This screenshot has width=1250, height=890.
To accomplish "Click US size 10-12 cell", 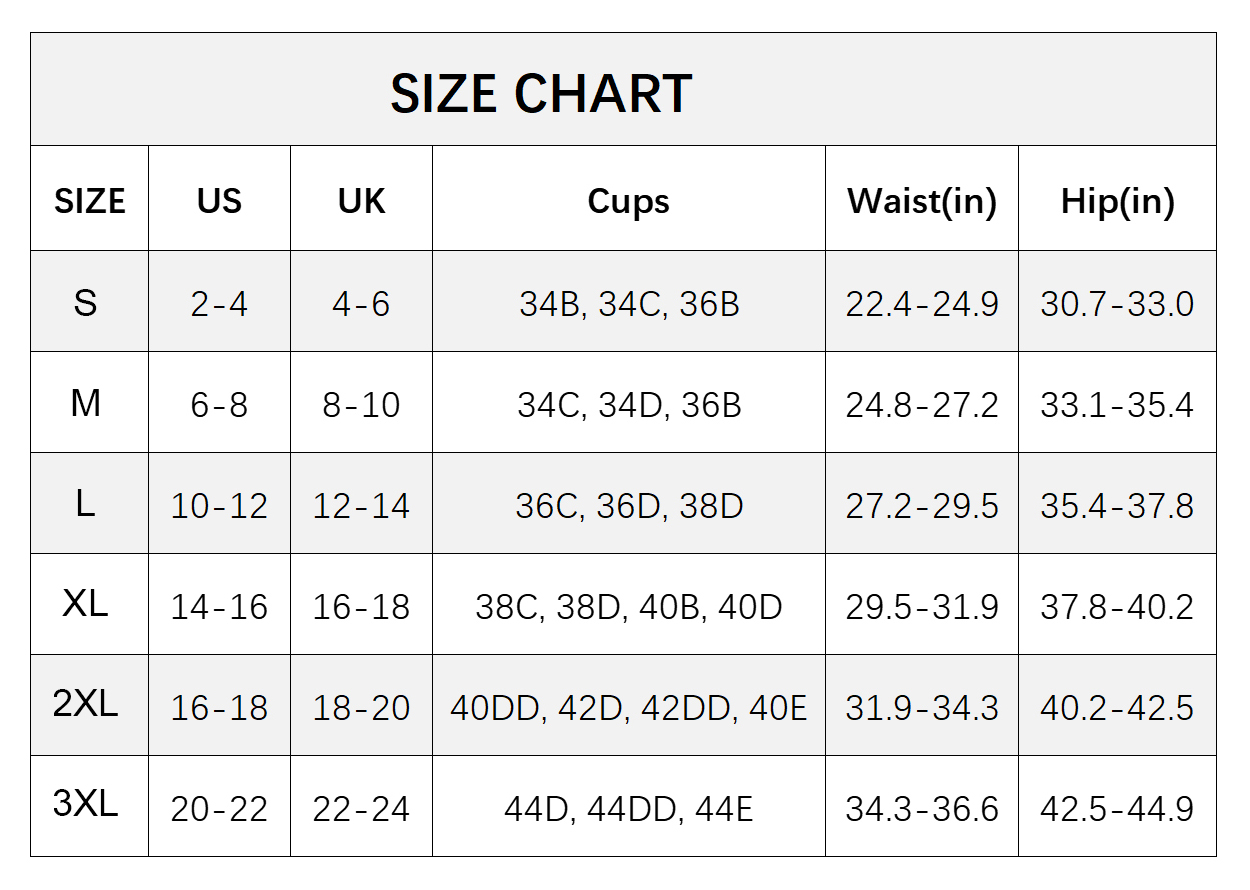I will [x=219, y=506].
